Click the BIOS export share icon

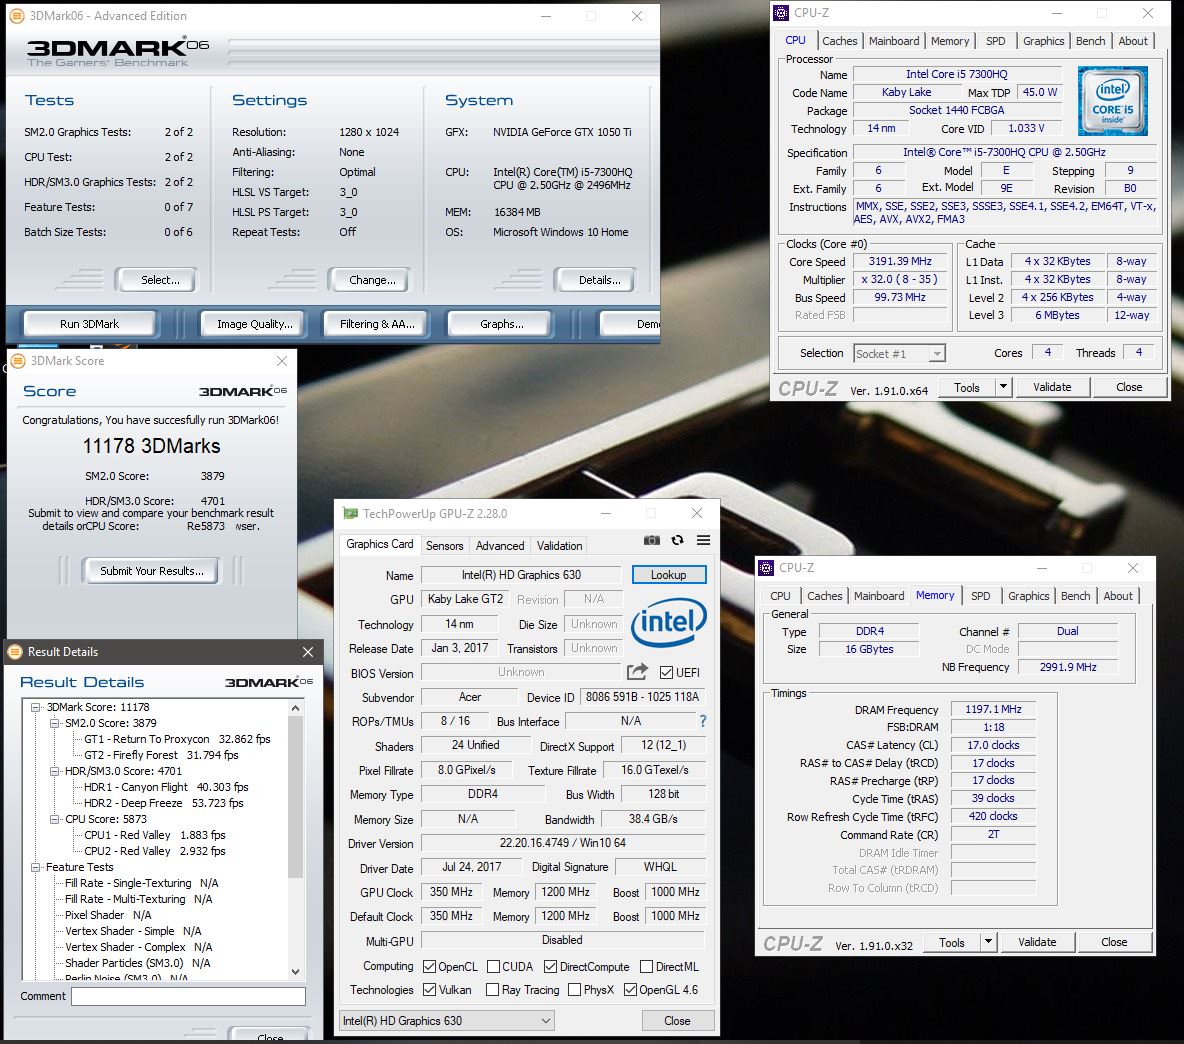(637, 672)
